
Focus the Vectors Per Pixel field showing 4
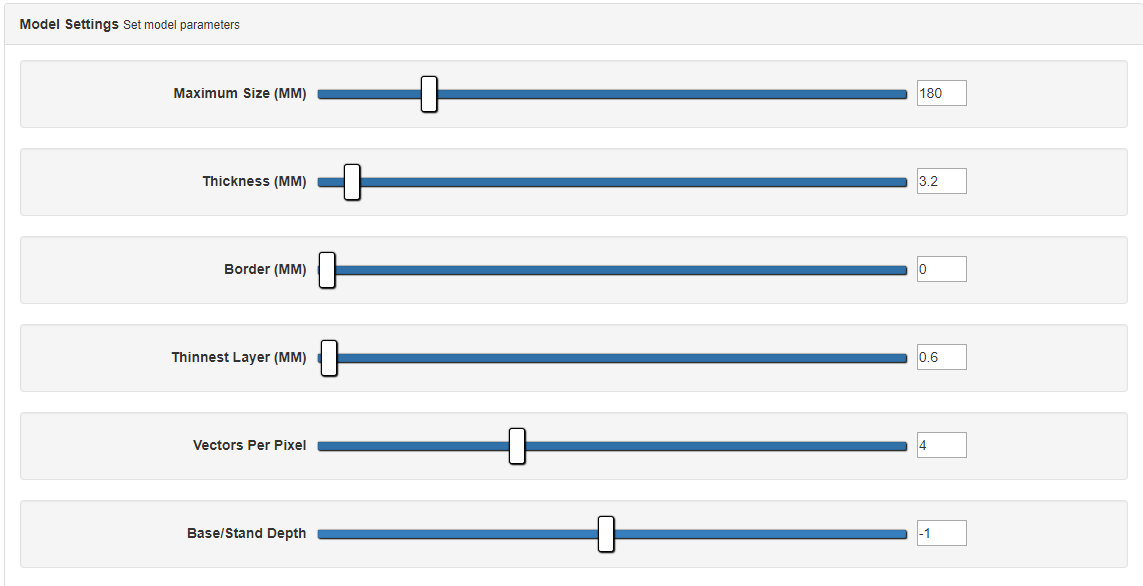pyautogui.click(x=941, y=446)
